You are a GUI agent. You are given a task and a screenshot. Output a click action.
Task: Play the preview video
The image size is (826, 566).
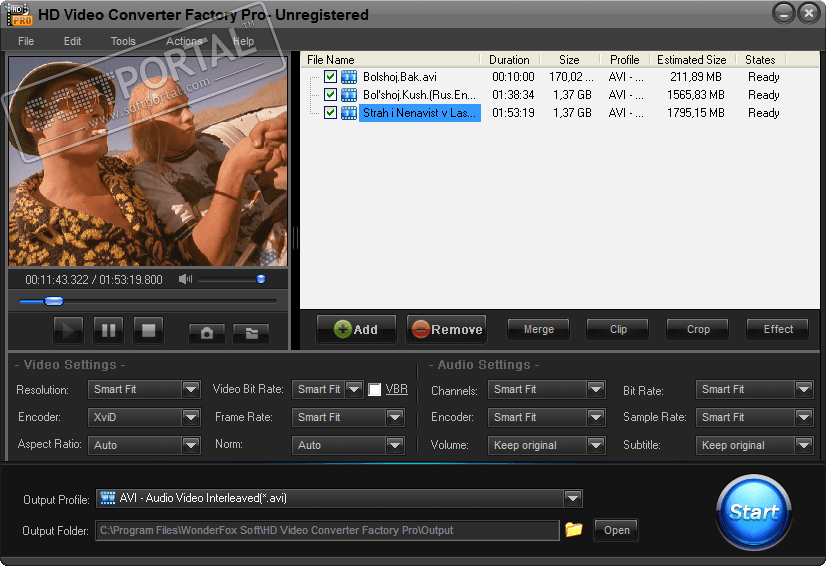[68, 330]
